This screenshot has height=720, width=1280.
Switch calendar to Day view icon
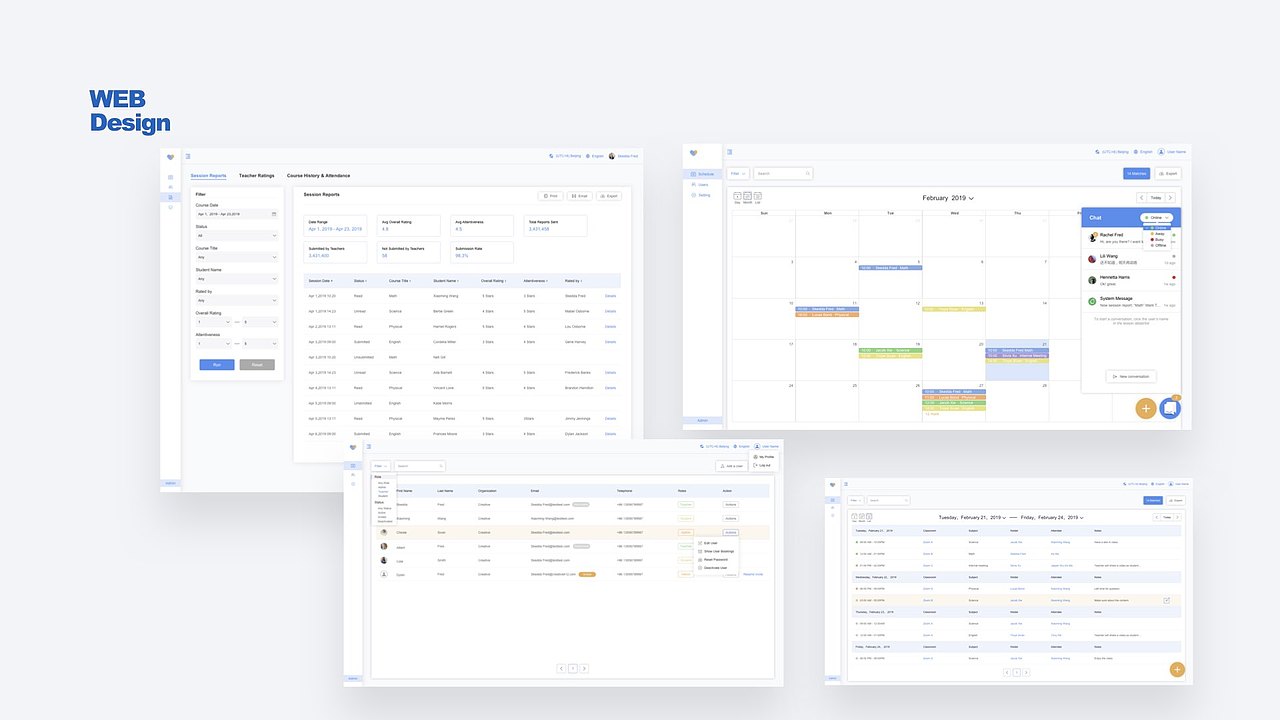click(737, 197)
